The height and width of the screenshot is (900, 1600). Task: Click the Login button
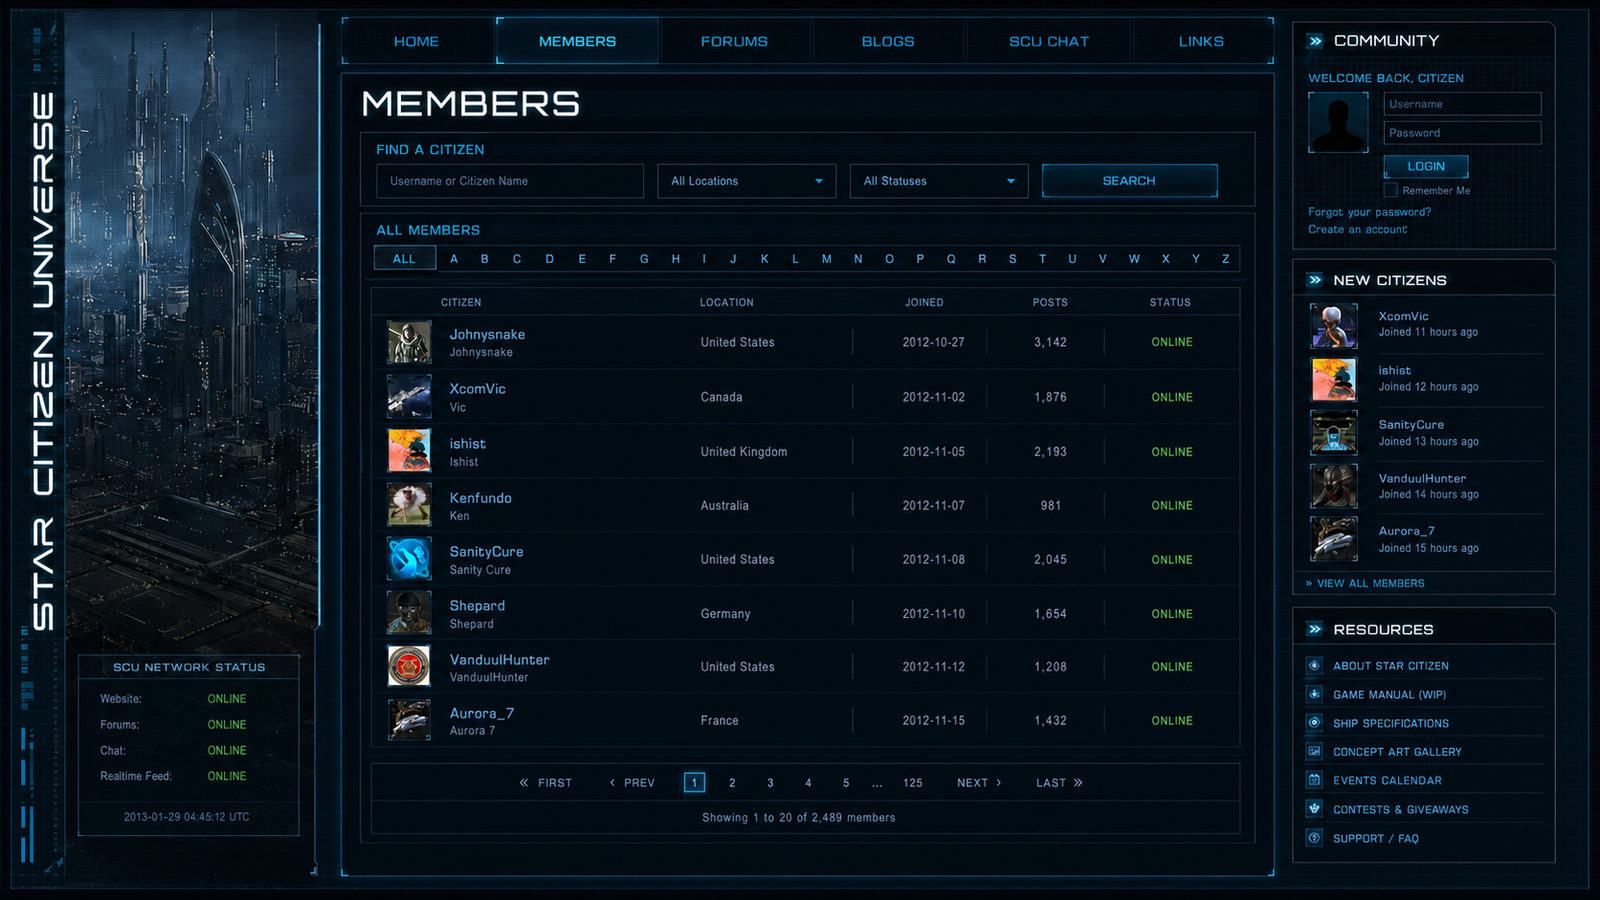(x=1426, y=166)
